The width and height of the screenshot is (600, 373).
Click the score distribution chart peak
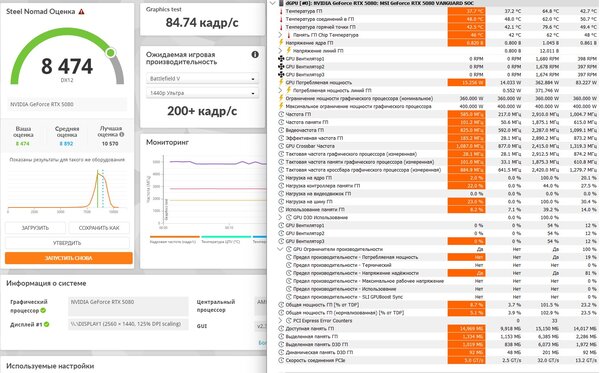tap(98, 173)
